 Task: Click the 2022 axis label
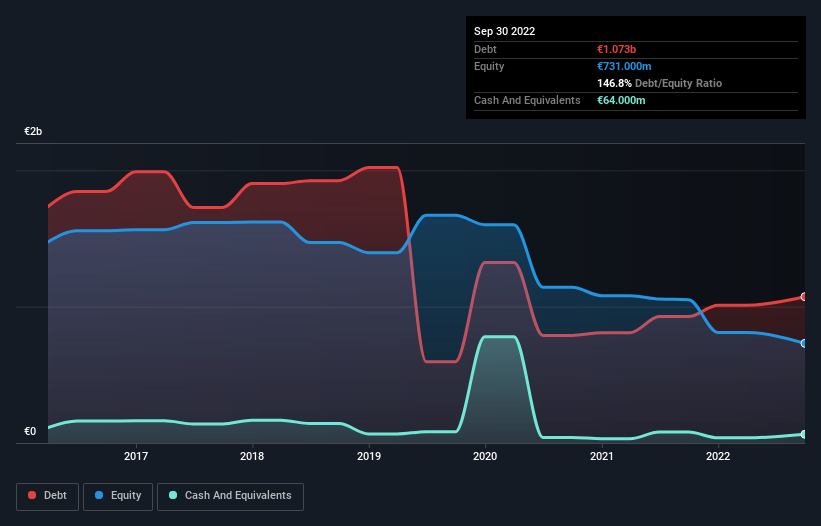click(718, 456)
